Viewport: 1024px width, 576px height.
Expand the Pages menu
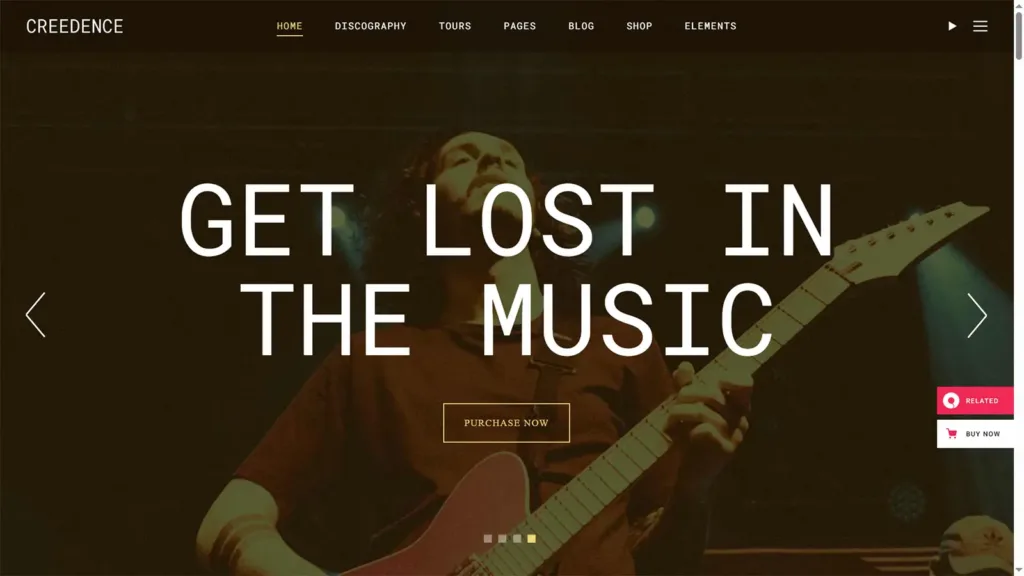(x=520, y=26)
